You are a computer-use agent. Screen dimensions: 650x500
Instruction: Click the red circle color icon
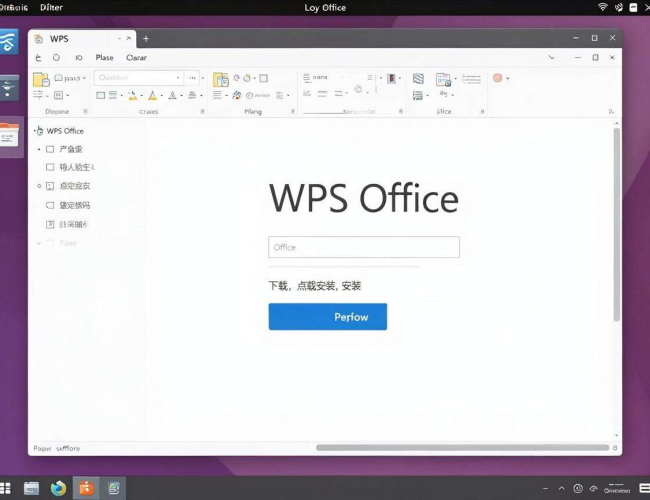click(x=497, y=78)
